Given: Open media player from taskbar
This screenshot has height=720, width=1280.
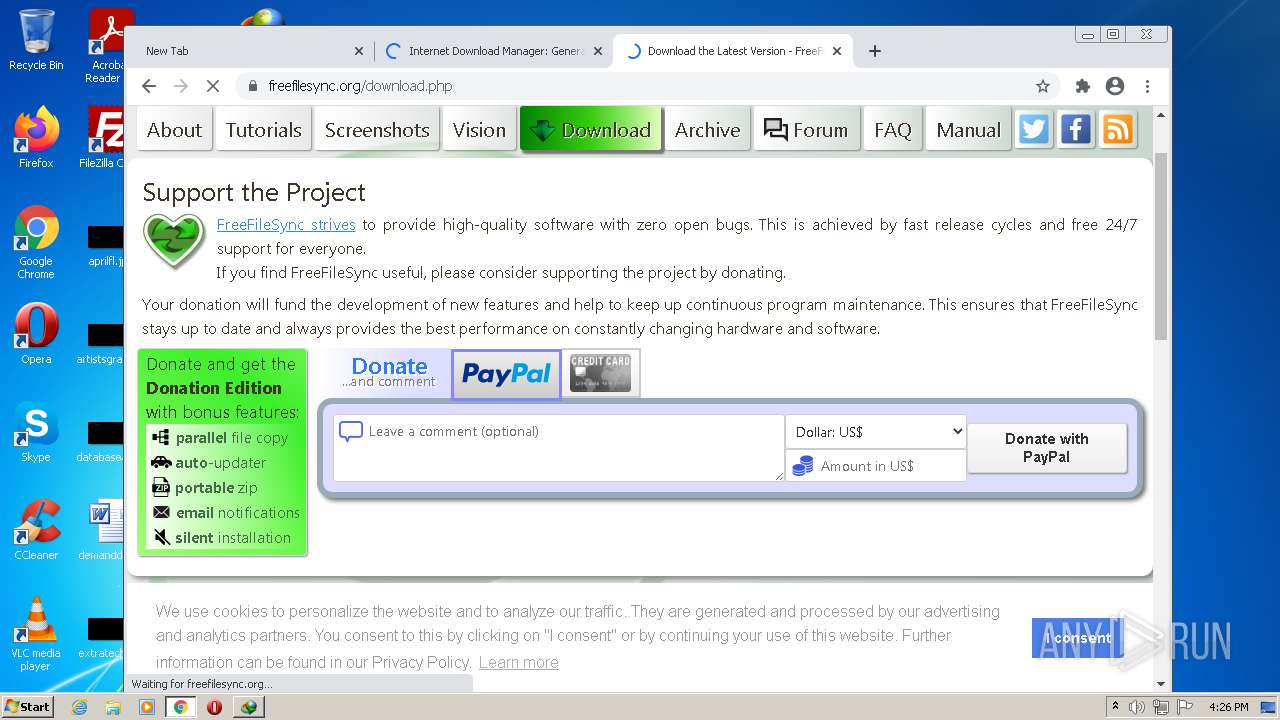Looking at the screenshot, I should 147,707.
